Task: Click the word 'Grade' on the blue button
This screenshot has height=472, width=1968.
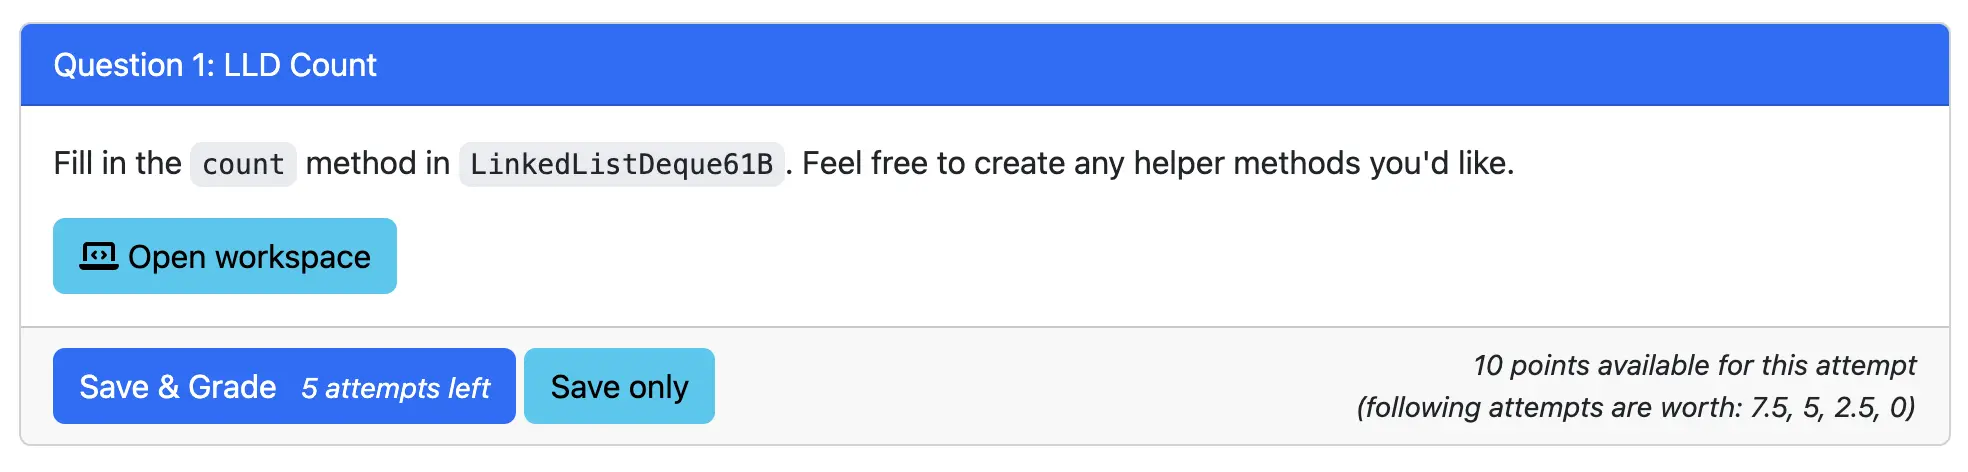Action: 232,387
